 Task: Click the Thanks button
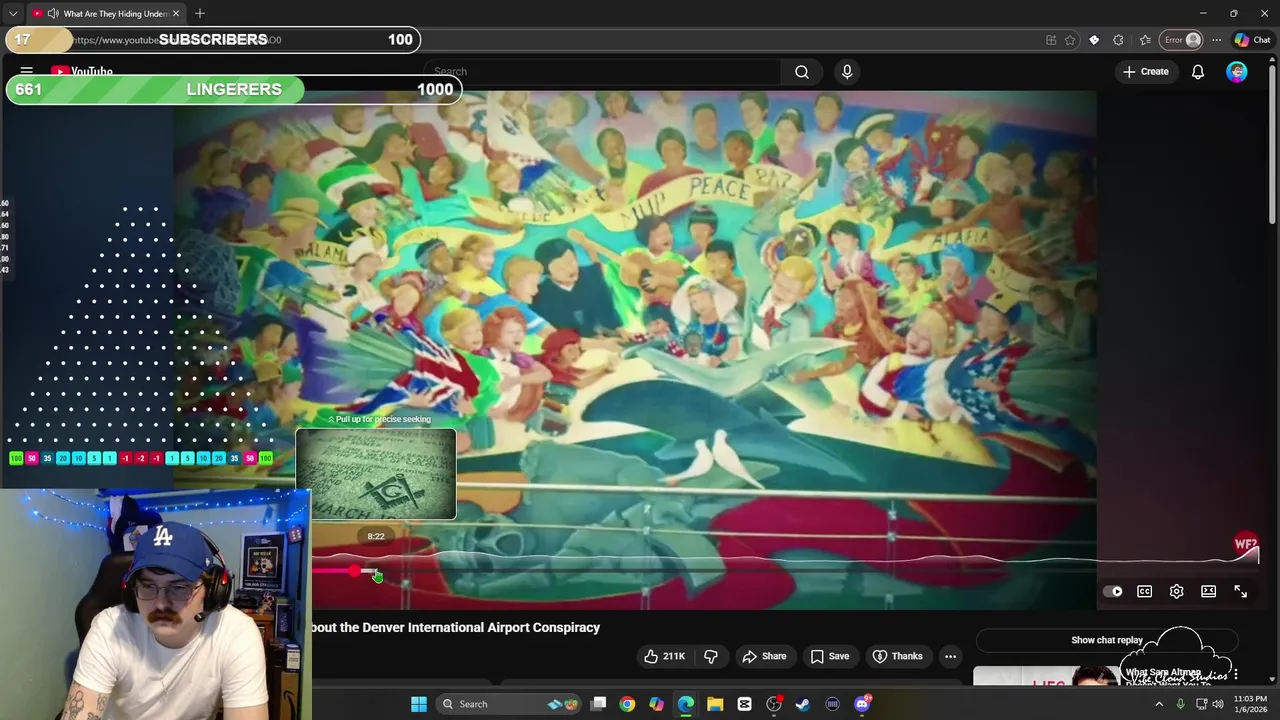pos(897,656)
